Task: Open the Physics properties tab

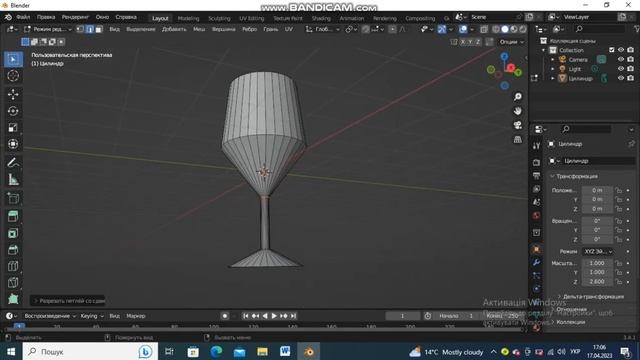Action: pyautogui.click(x=536, y=289)
